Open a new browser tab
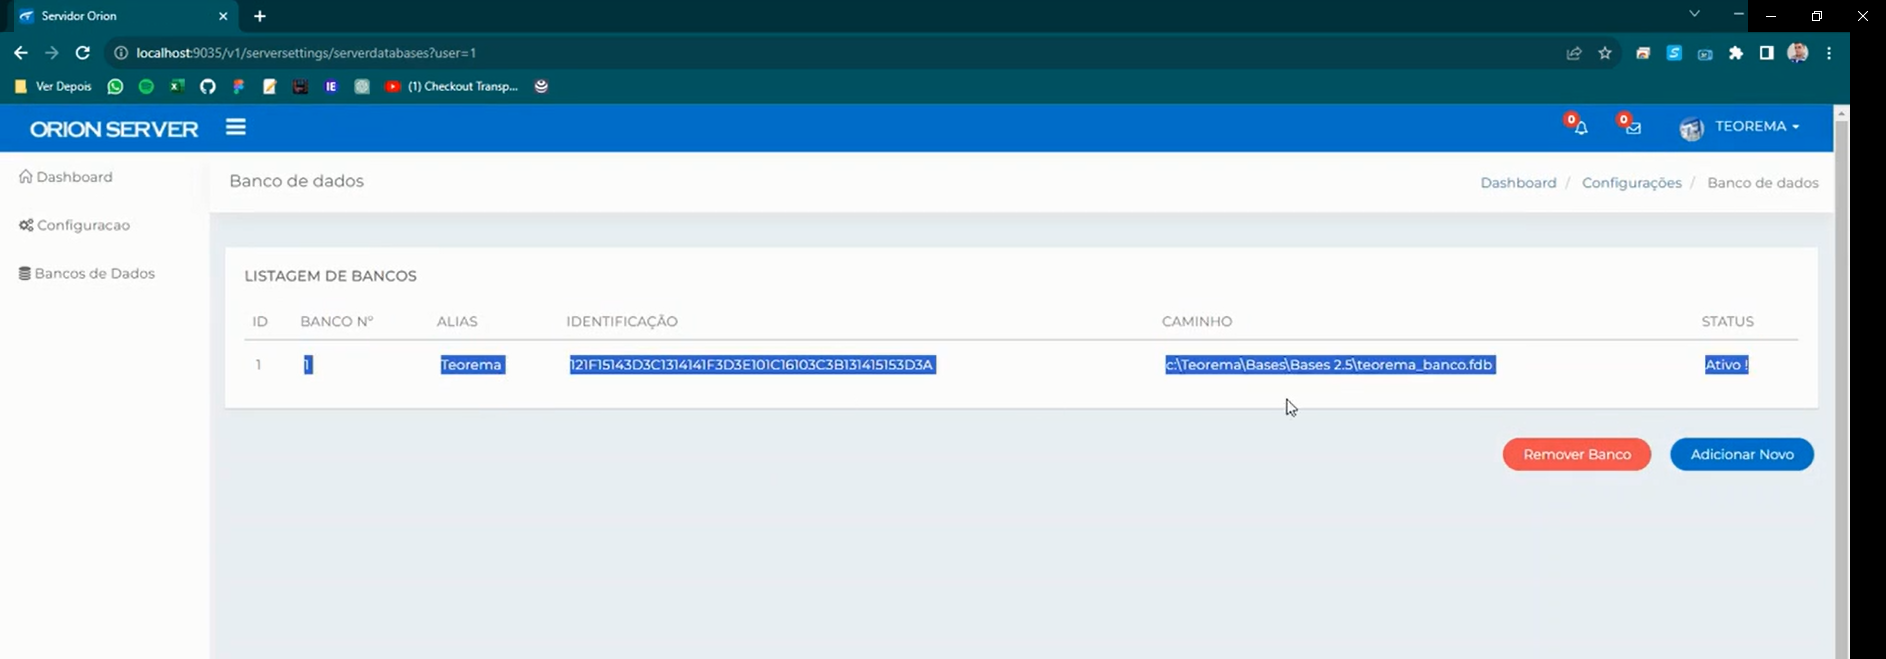This screenshot has width=1886, height=659. [260, 16]
